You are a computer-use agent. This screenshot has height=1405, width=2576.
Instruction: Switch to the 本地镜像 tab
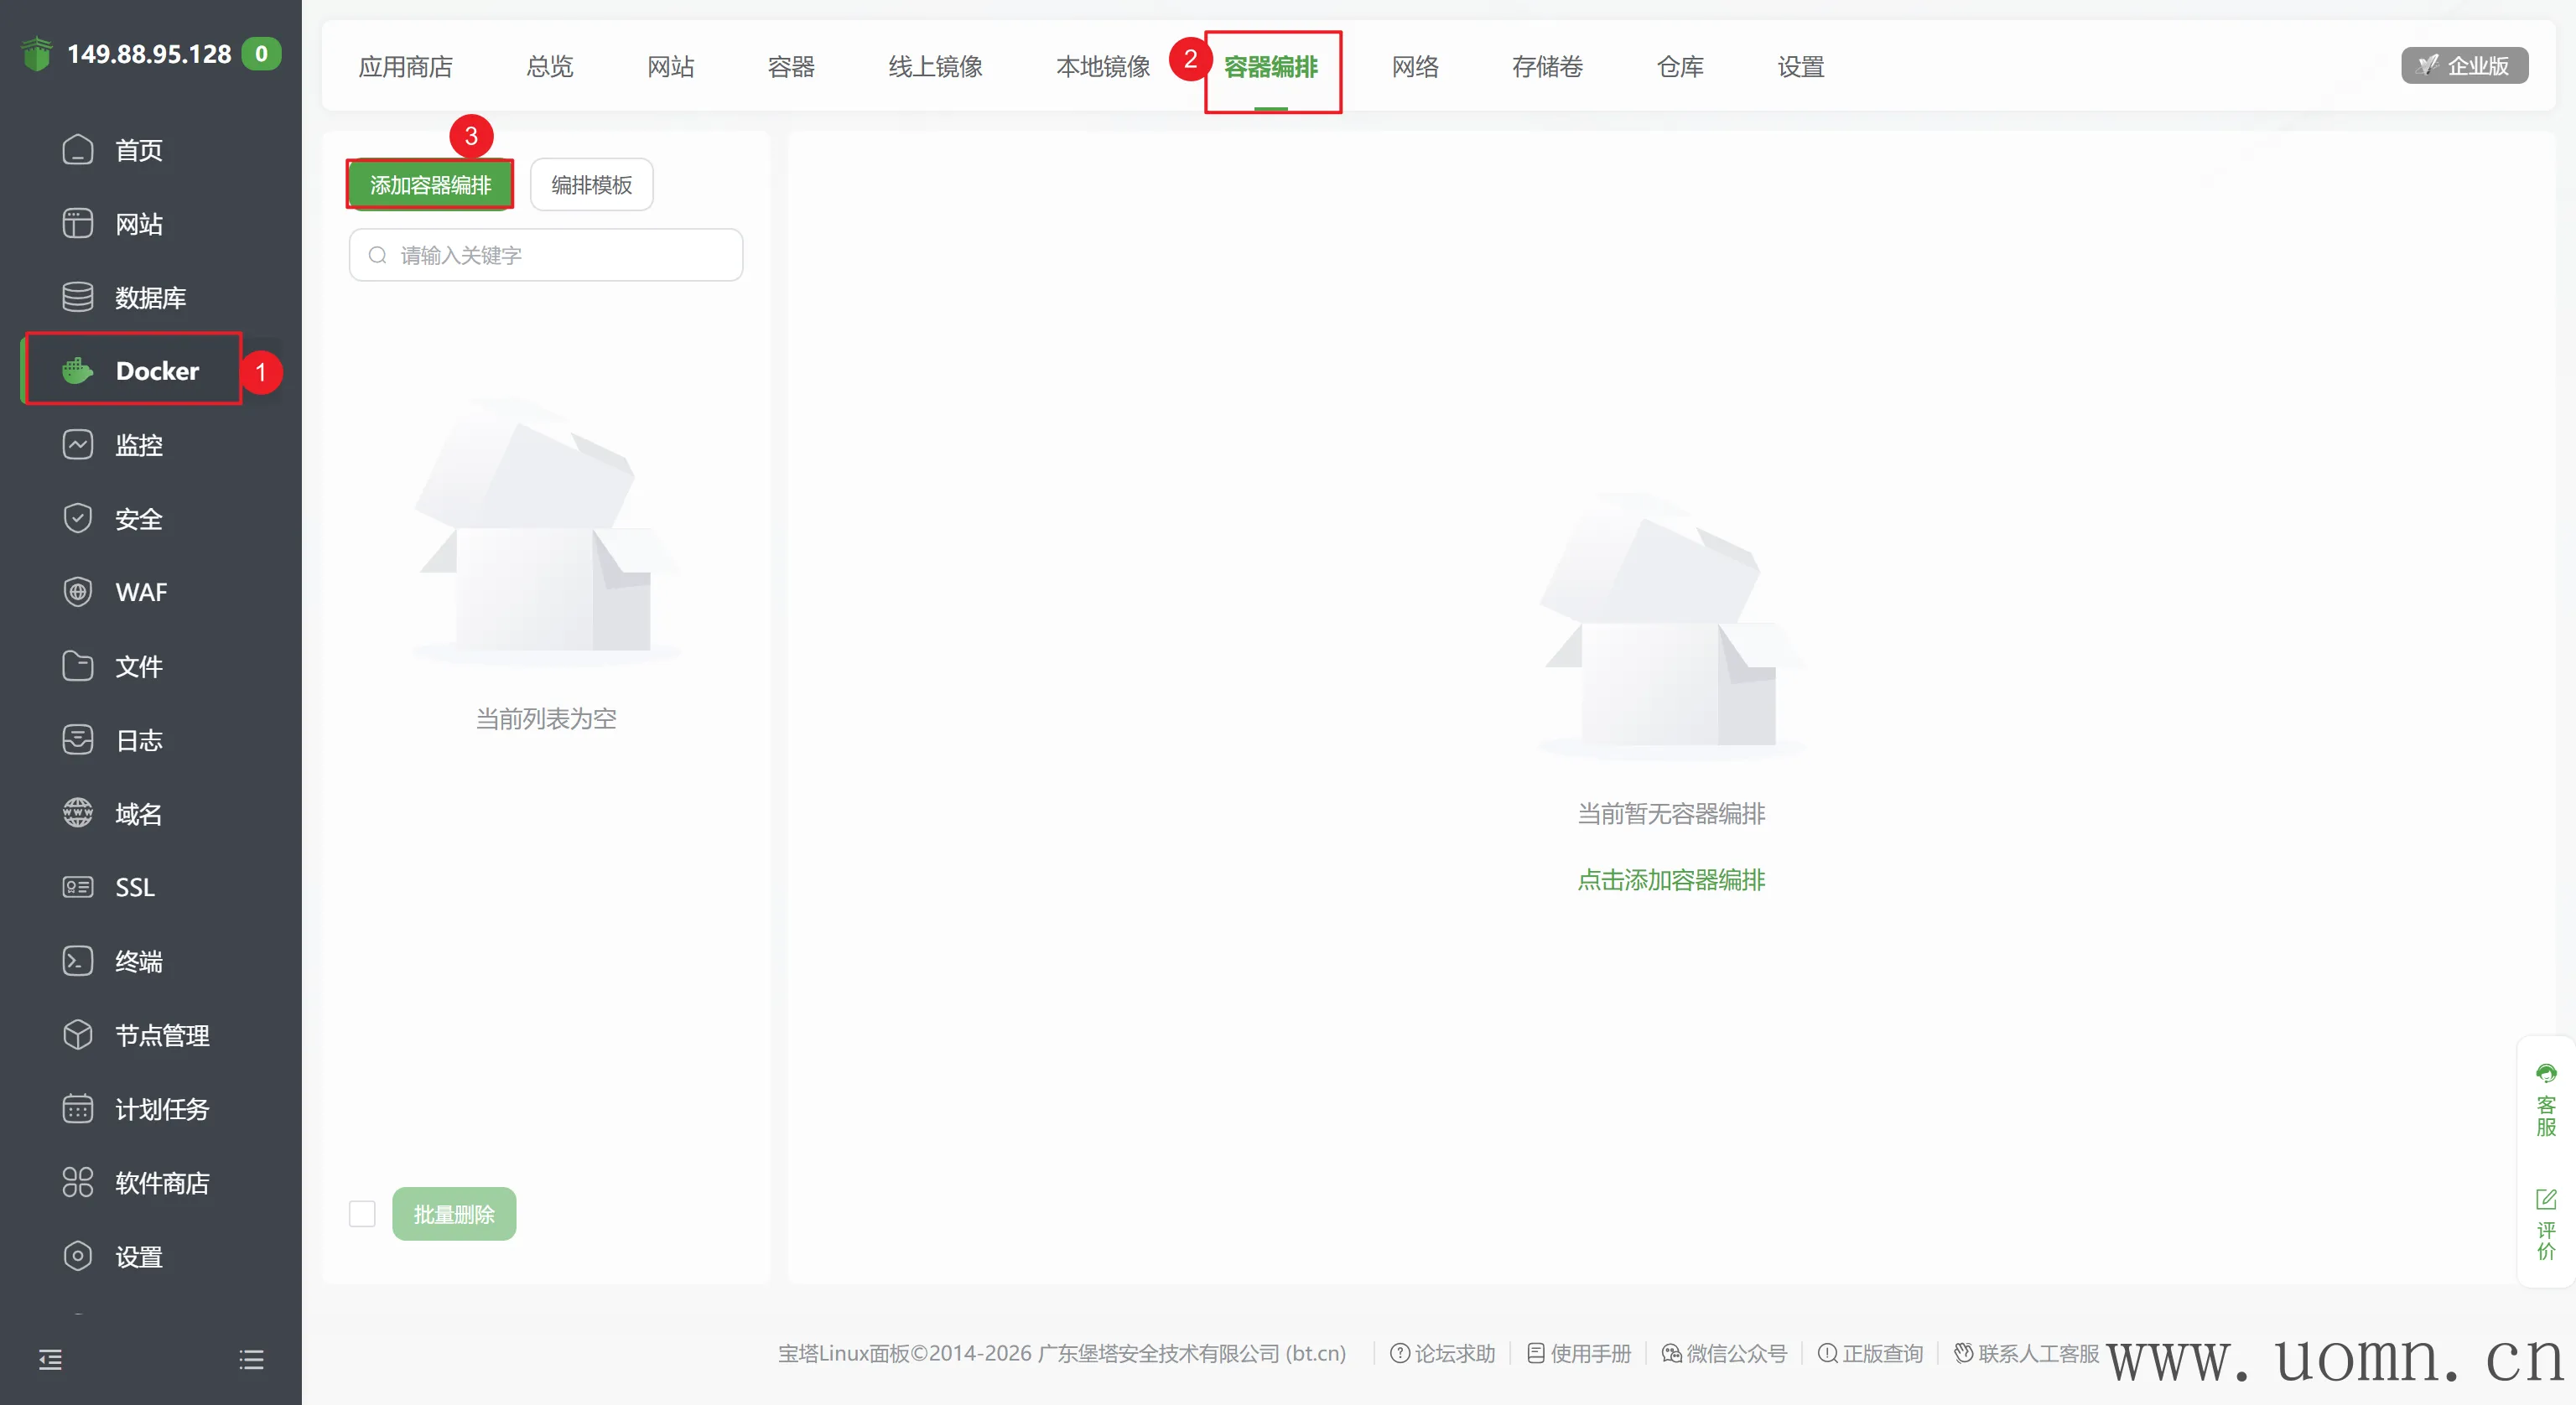1102,67
